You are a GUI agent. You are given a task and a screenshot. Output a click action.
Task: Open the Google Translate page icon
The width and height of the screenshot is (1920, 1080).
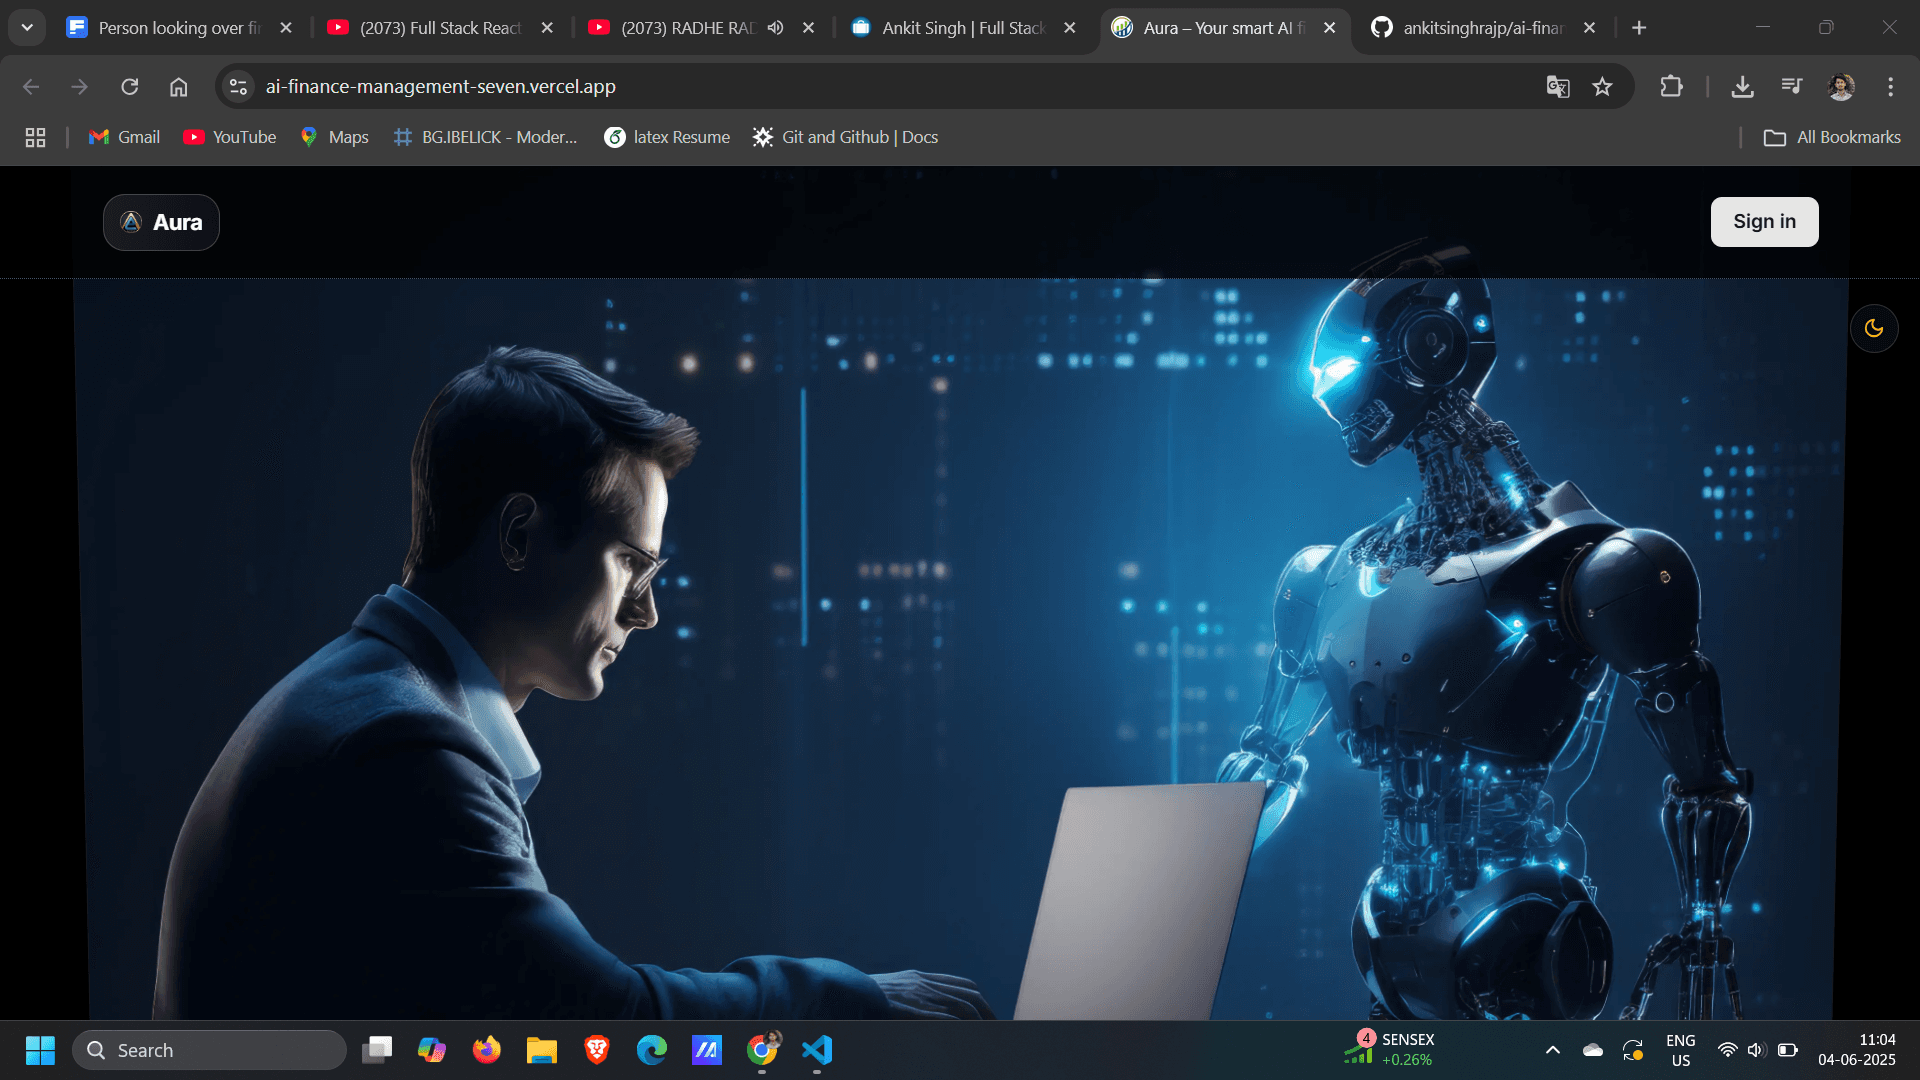[1557, 87]
